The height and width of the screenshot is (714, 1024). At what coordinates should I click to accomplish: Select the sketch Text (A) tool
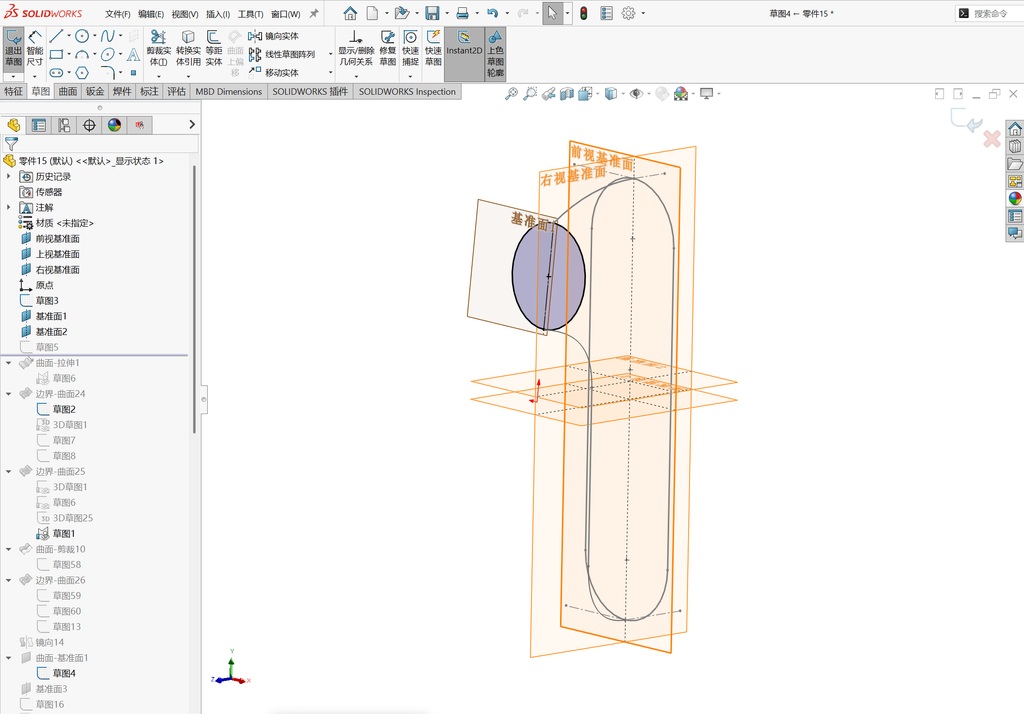[133, 54]
